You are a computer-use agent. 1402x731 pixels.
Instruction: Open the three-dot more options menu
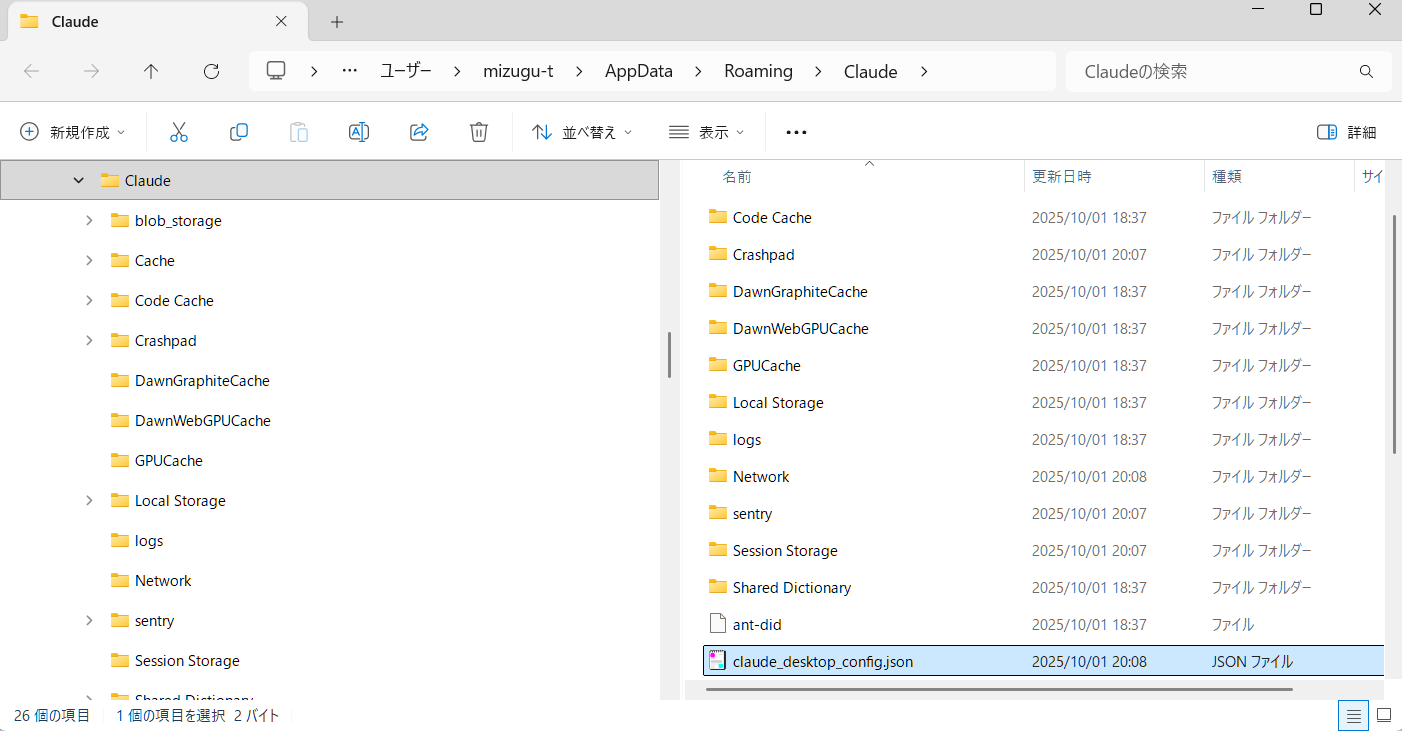pyautogui.click(x=796, y=132)
